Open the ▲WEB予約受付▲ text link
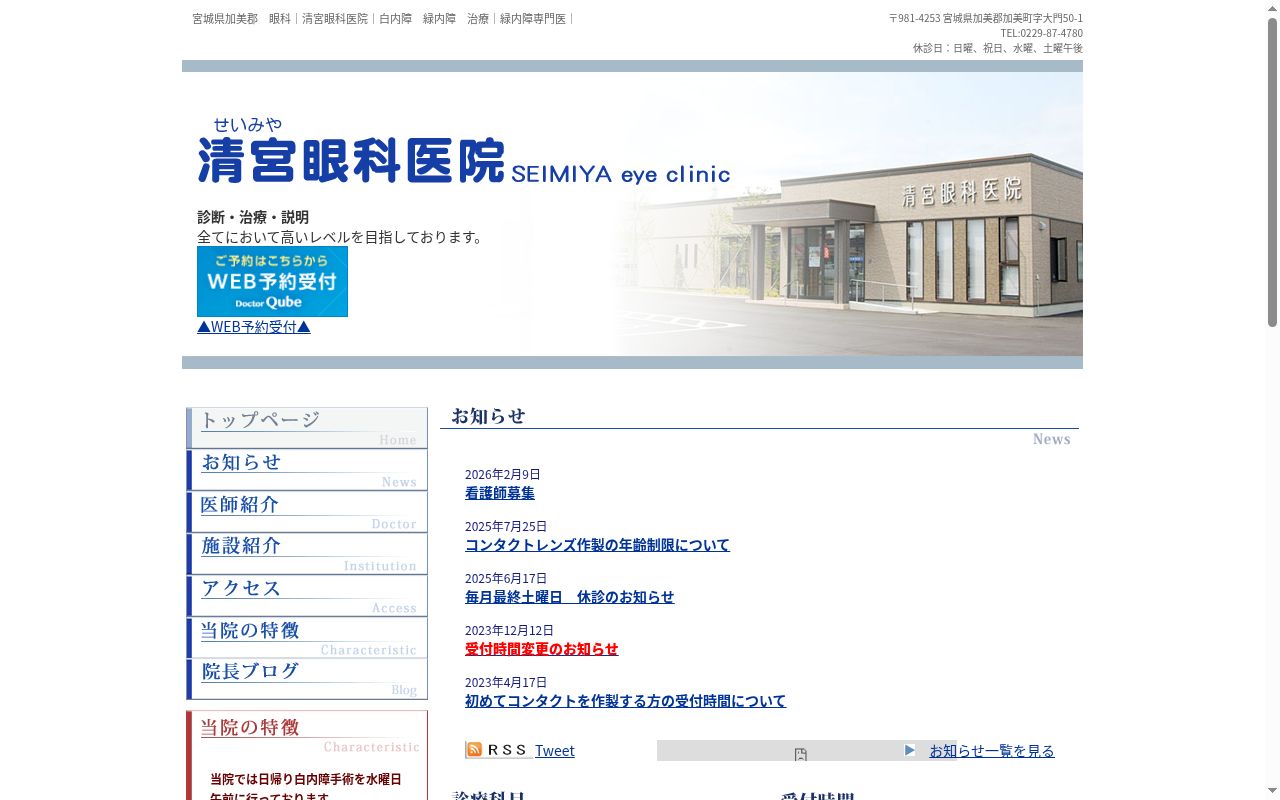Viewport: 1280px width, 800px height. pos(254,327)
